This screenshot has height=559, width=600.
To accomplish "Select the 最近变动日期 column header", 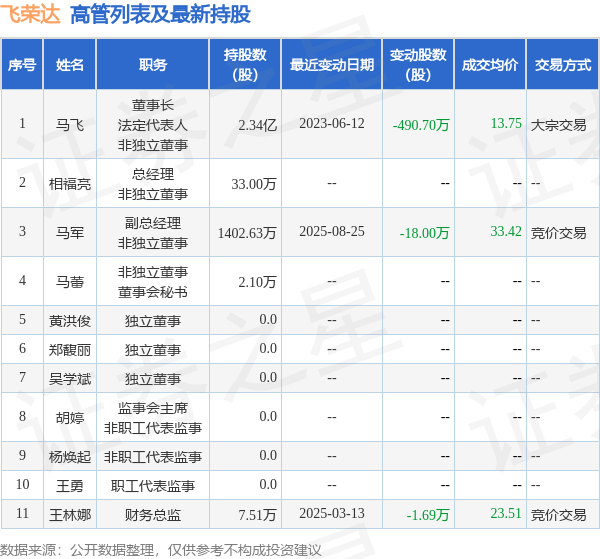I will tap(332, 65).
